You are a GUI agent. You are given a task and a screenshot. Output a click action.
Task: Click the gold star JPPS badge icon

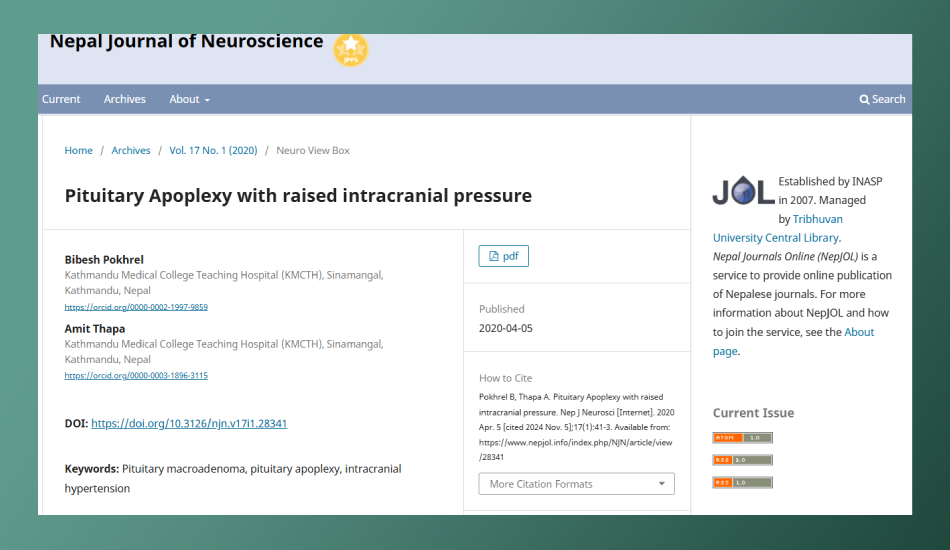pyautogui.click(x=351, y=49)
